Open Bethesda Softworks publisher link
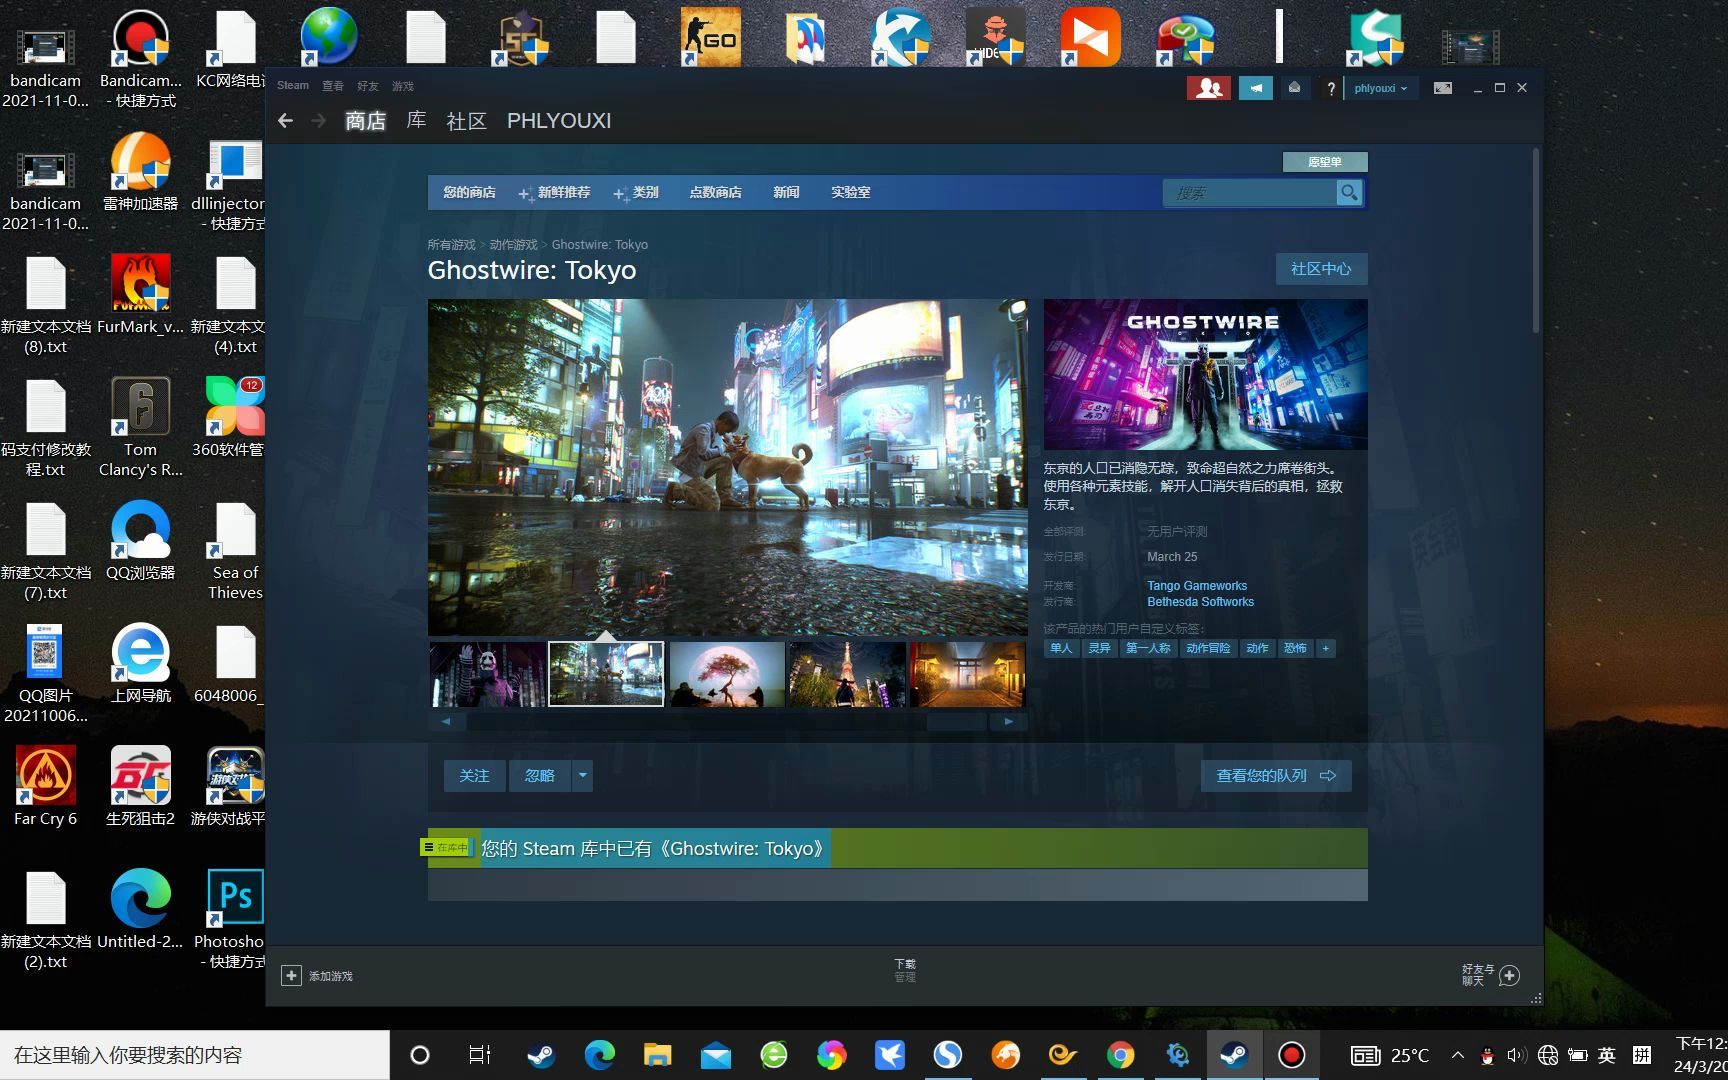 pyautogui.click(x=1200, y=602)
